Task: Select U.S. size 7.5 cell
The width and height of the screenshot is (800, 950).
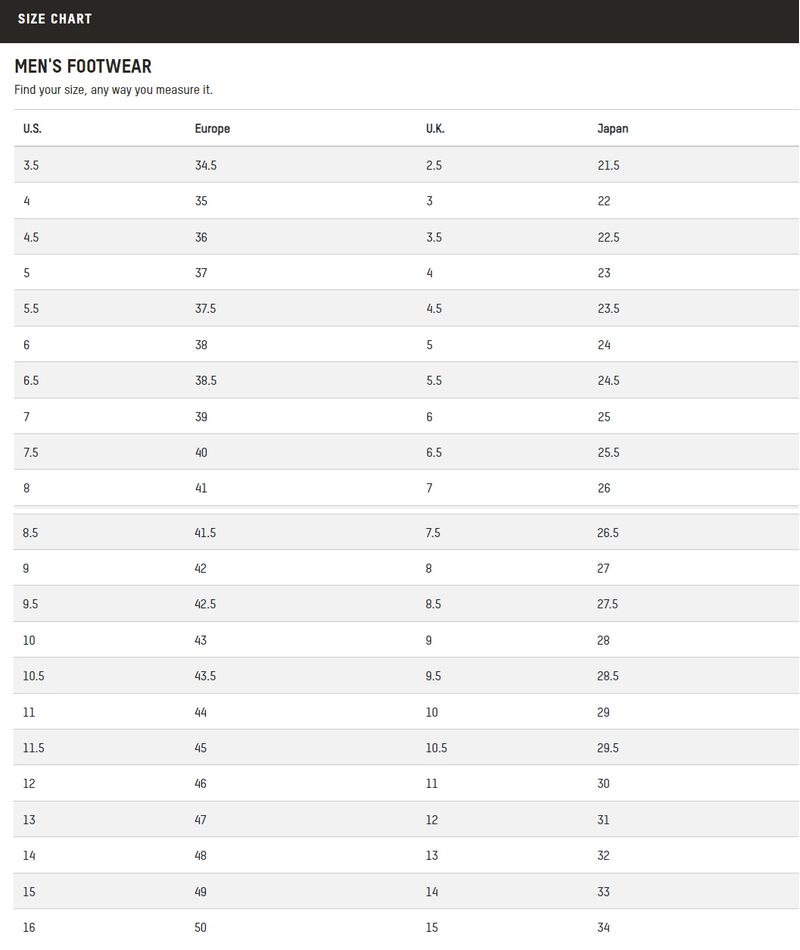Action: 31,453
